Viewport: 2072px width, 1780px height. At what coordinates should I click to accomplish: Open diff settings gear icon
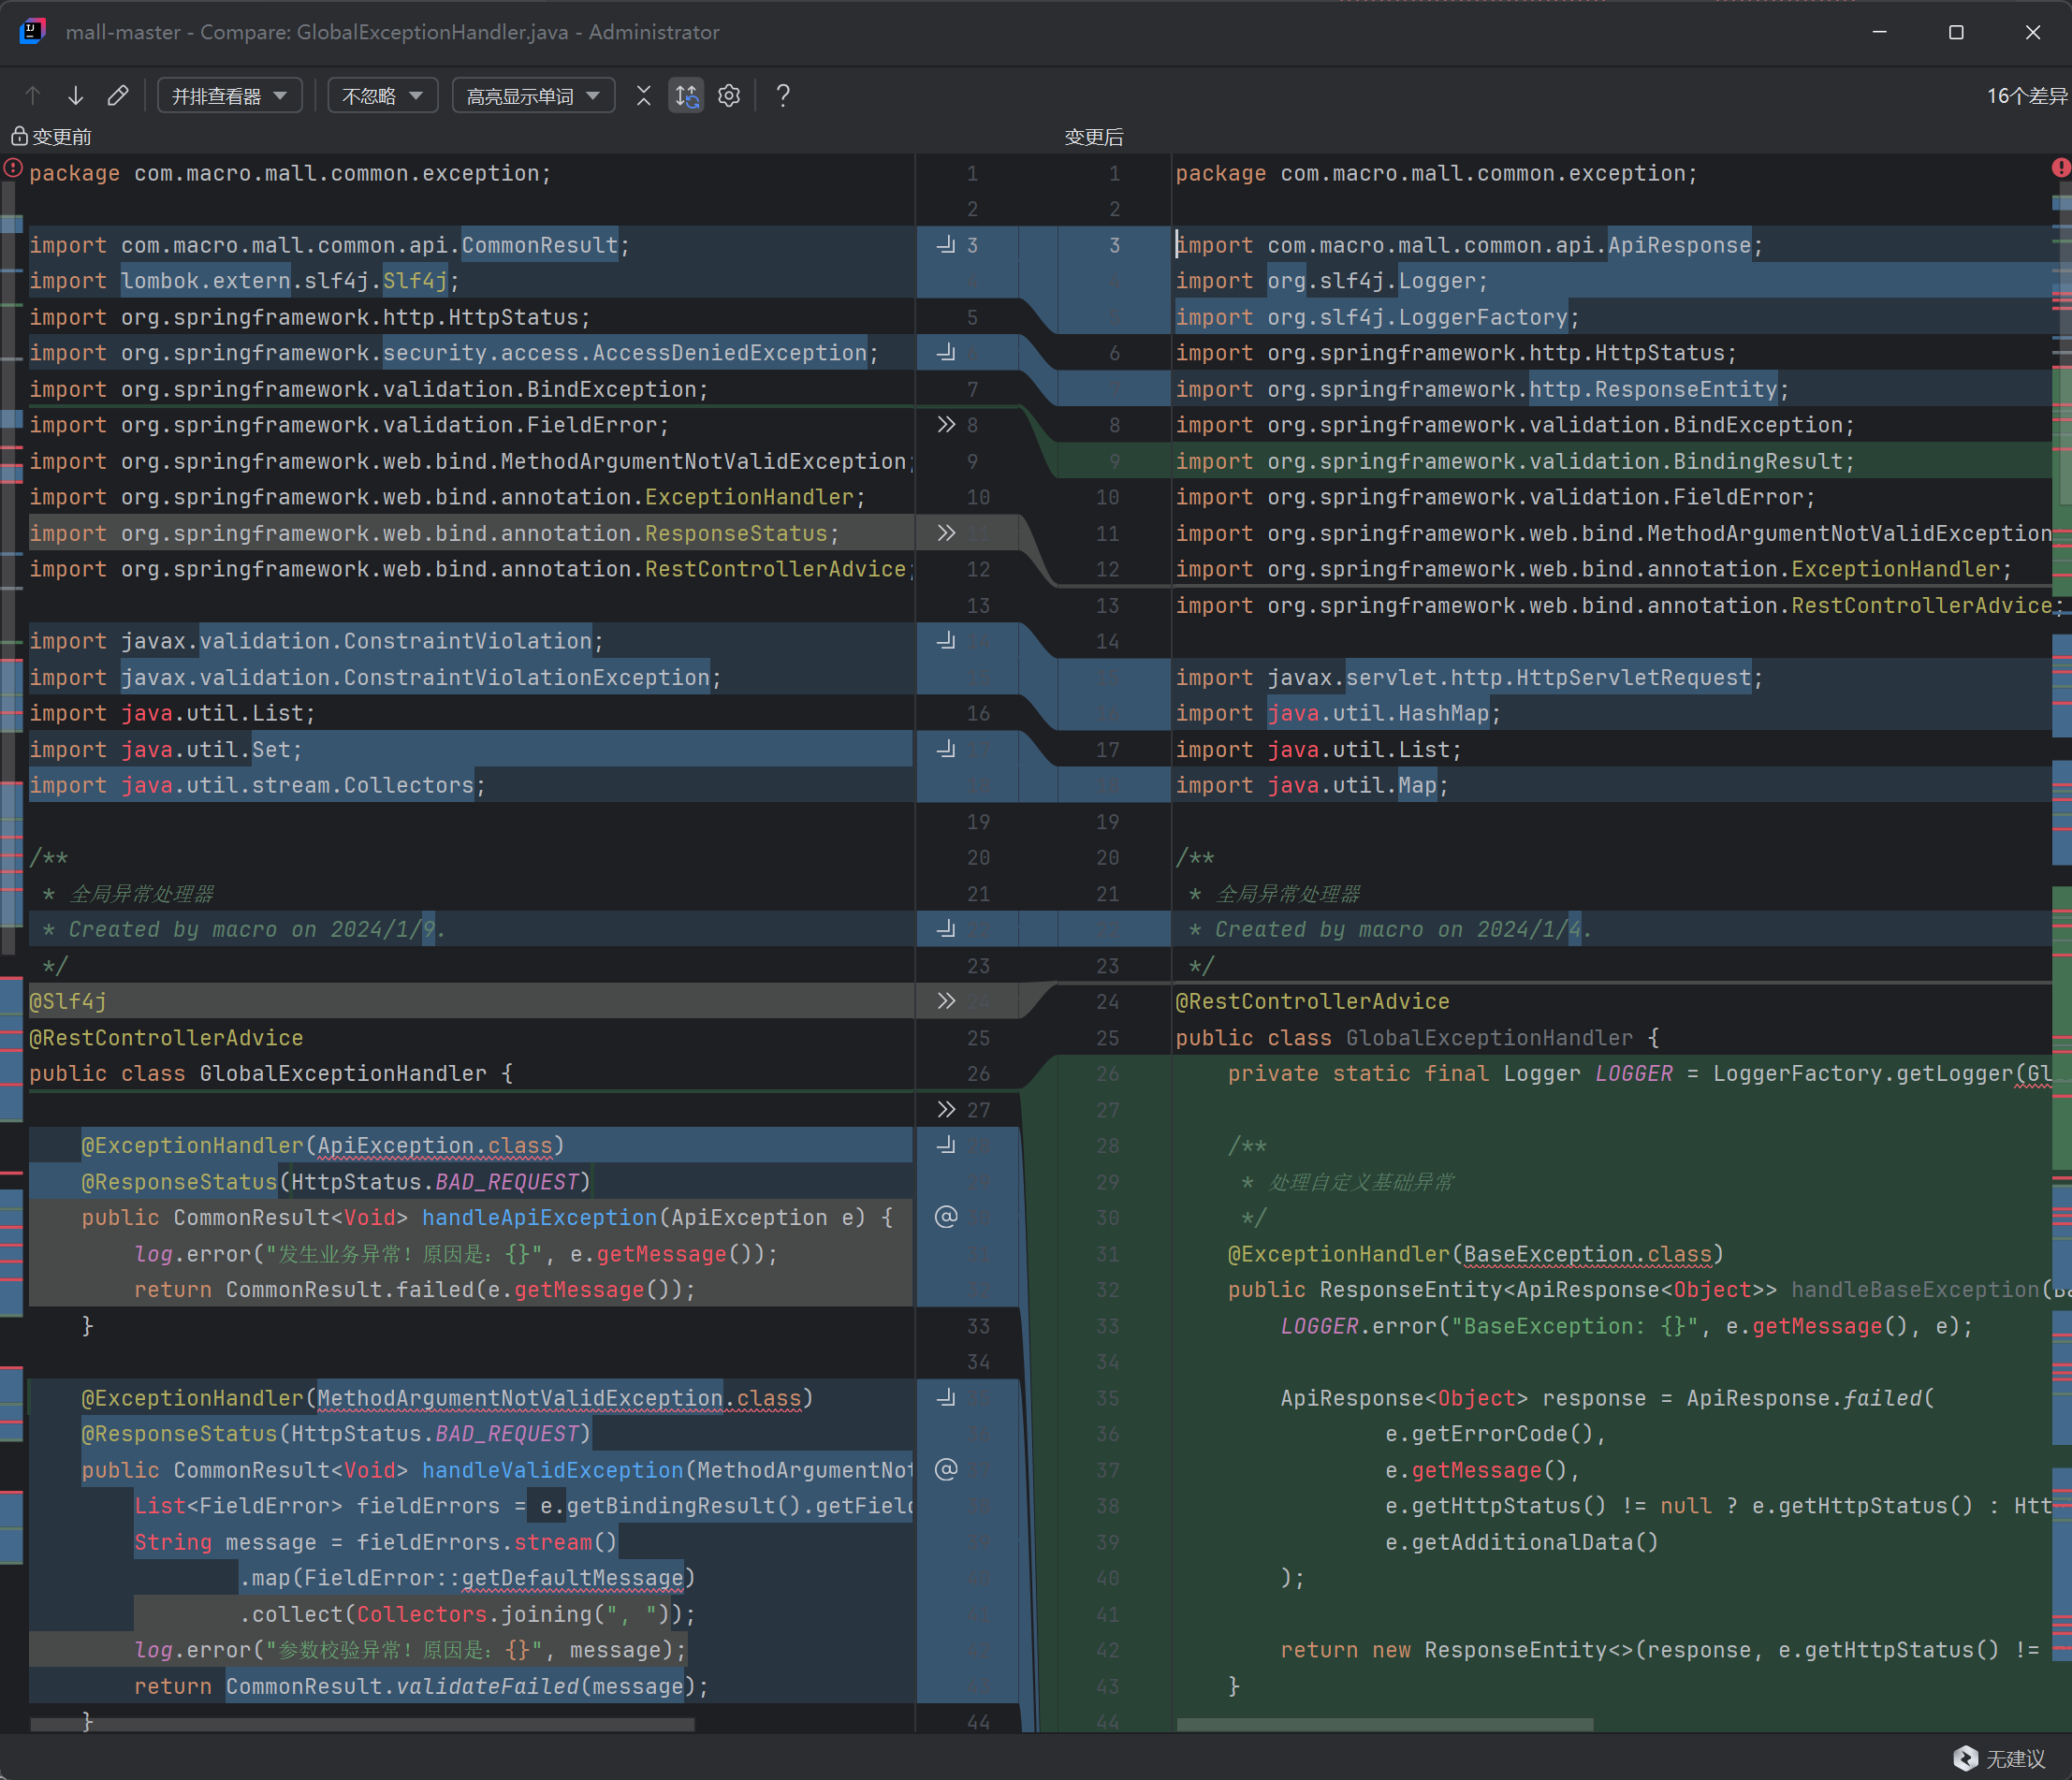[729, 96]
